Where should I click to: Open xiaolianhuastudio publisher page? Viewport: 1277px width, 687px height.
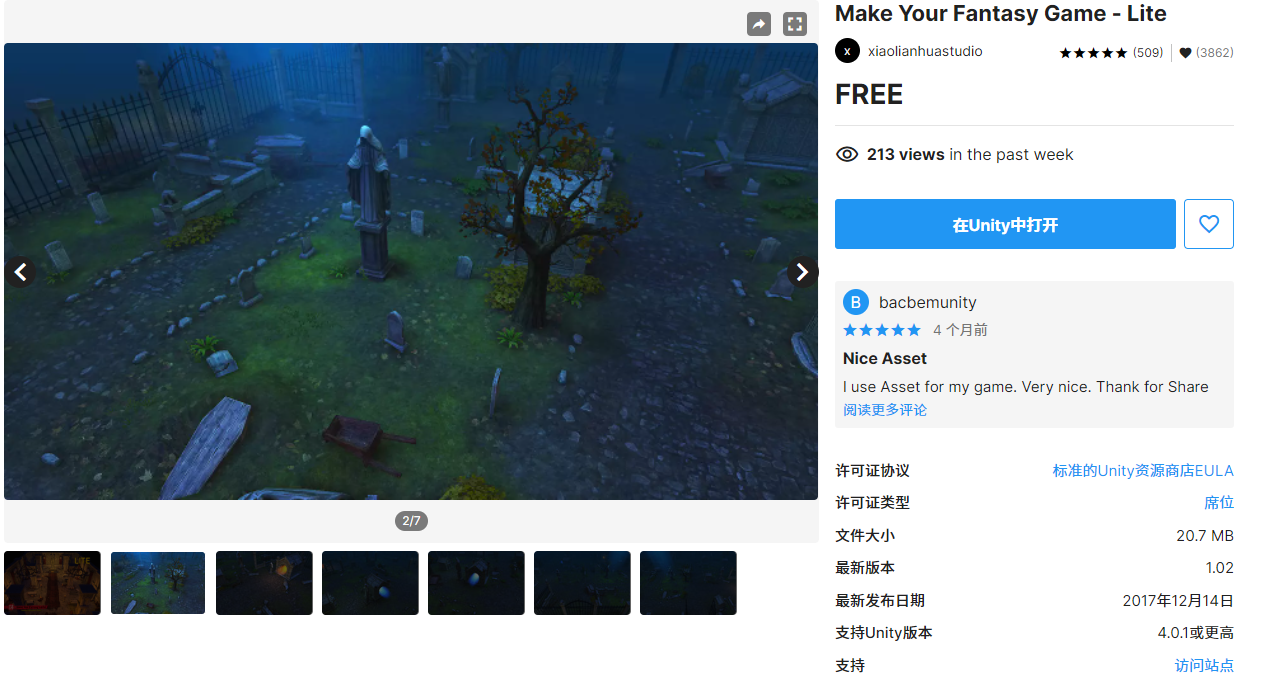(x=925, y=51)
